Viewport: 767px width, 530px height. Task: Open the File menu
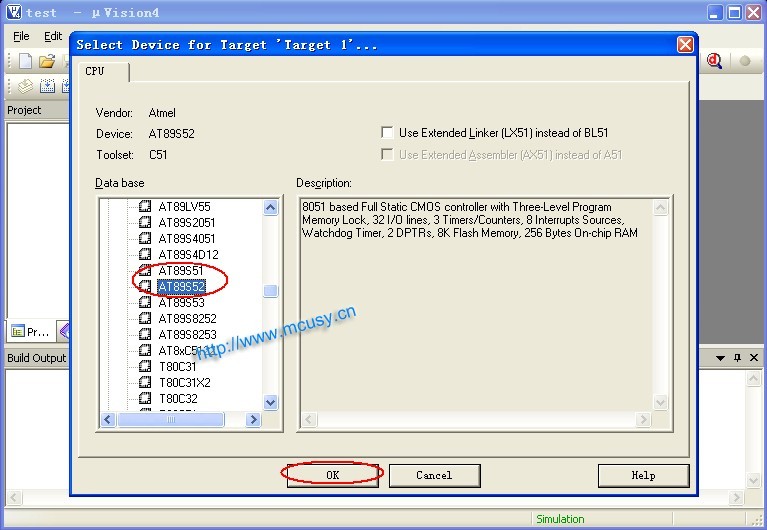coord(21,36)
